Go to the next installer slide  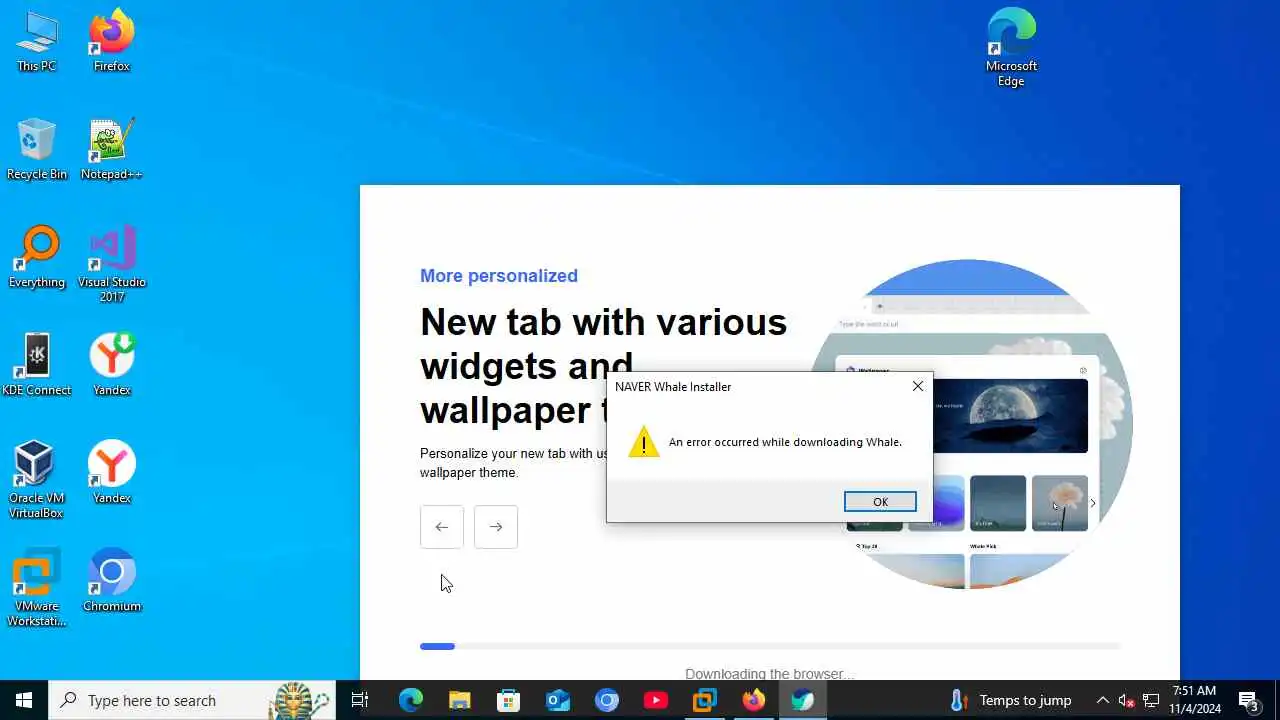coord(496,527)
